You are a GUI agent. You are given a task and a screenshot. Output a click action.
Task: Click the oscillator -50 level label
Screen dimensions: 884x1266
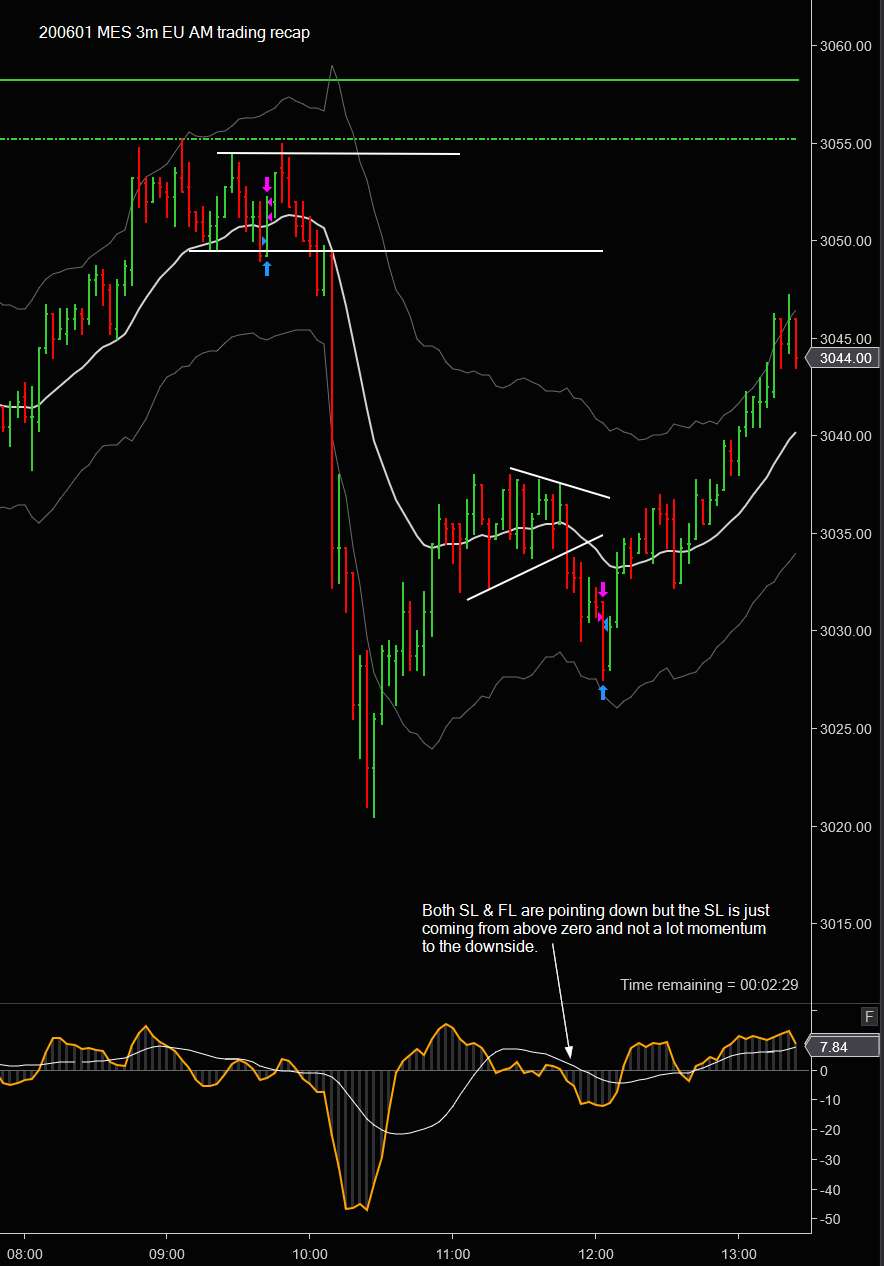click(830, 1220)
